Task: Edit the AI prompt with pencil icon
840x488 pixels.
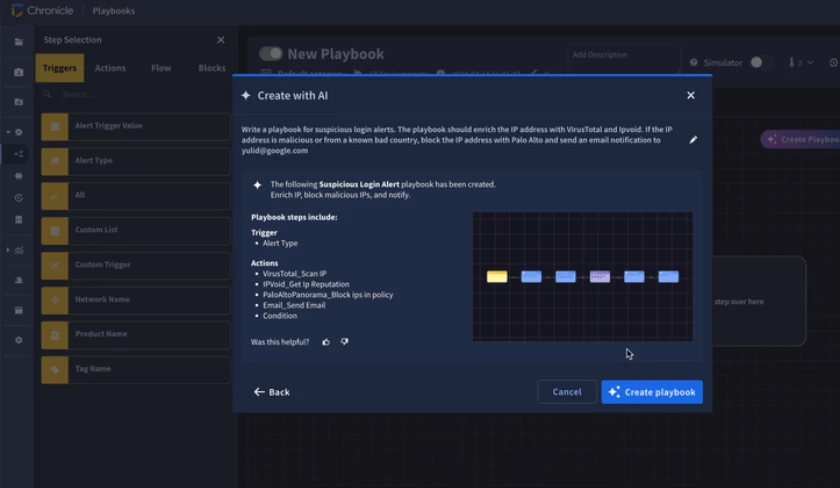Action: click(693, 140)
